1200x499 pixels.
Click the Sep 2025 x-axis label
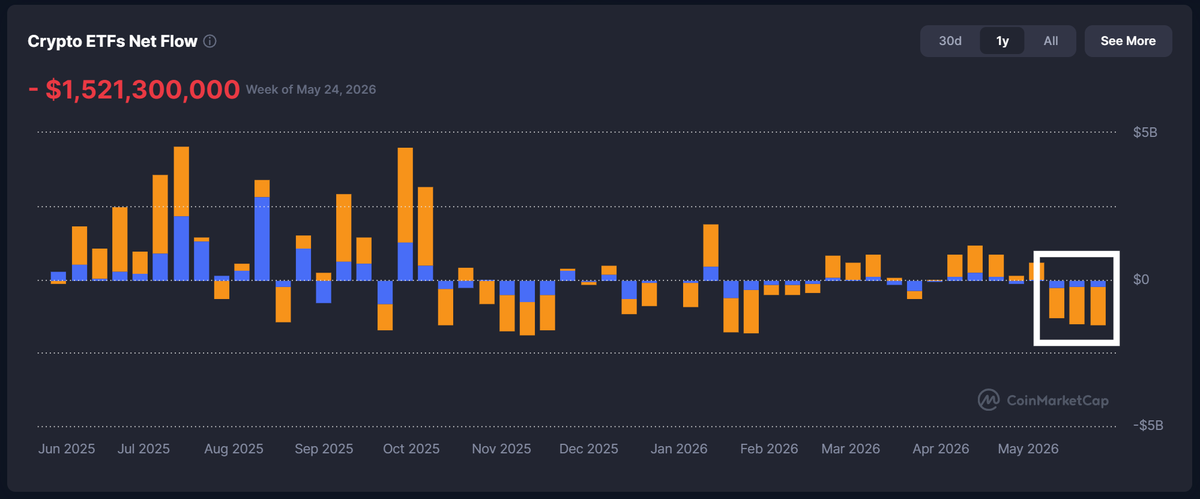pos(324,449)
